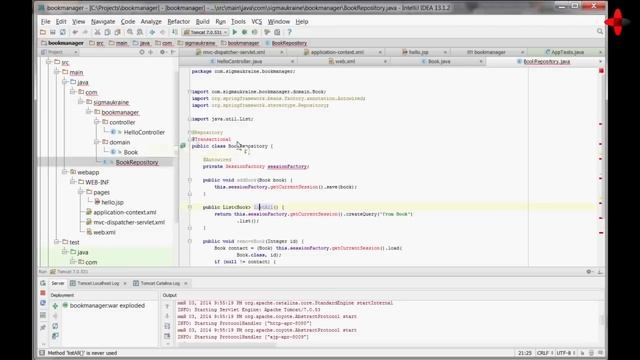Click the Spring bean gutter icon
640x360 pixels.
pos(183,146)
